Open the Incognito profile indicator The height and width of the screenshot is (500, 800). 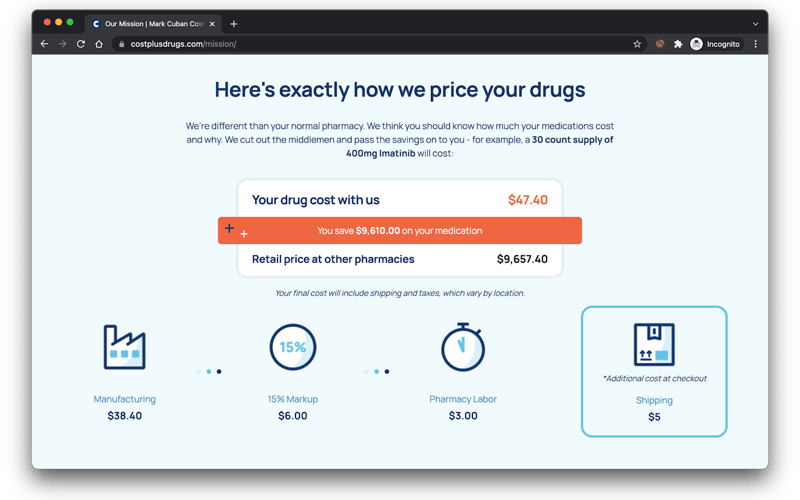pyautogui.click(x=715, y=44)
